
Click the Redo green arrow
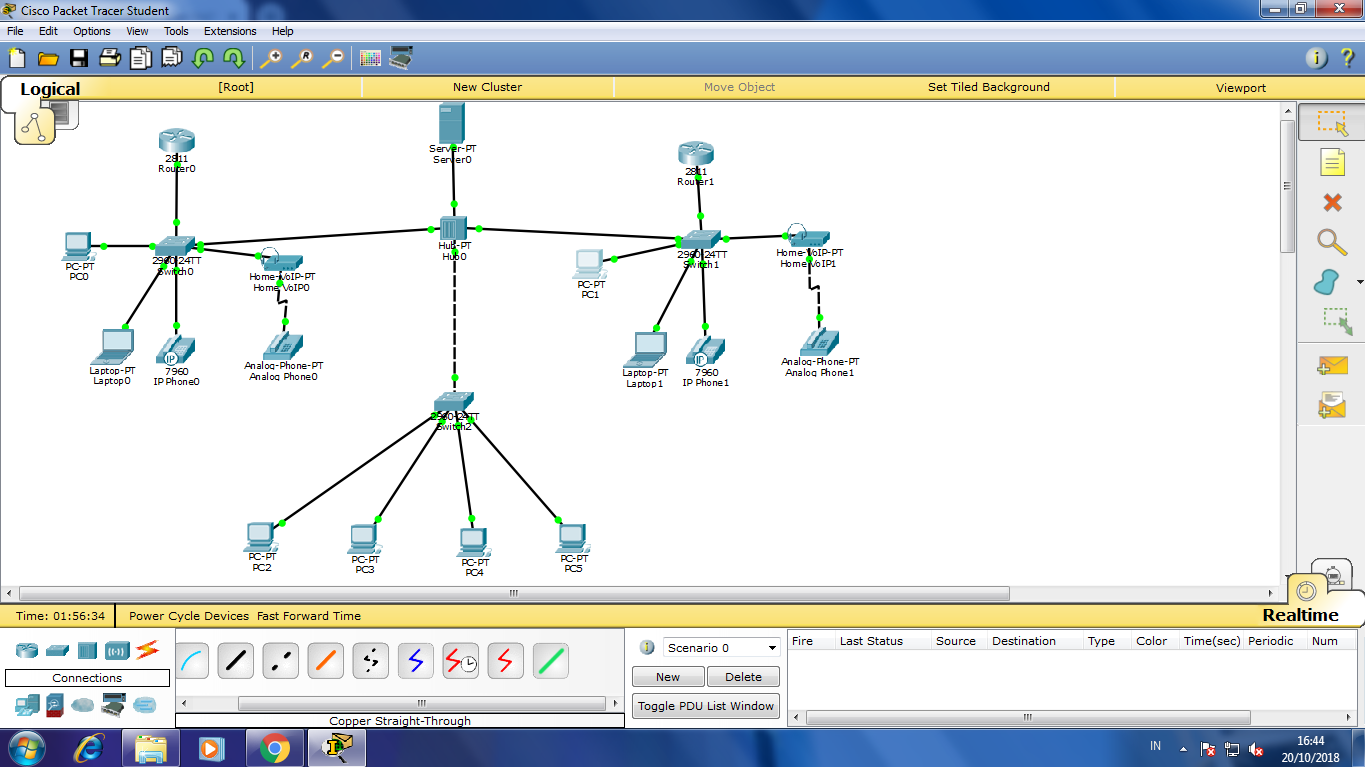coord(234,58)
